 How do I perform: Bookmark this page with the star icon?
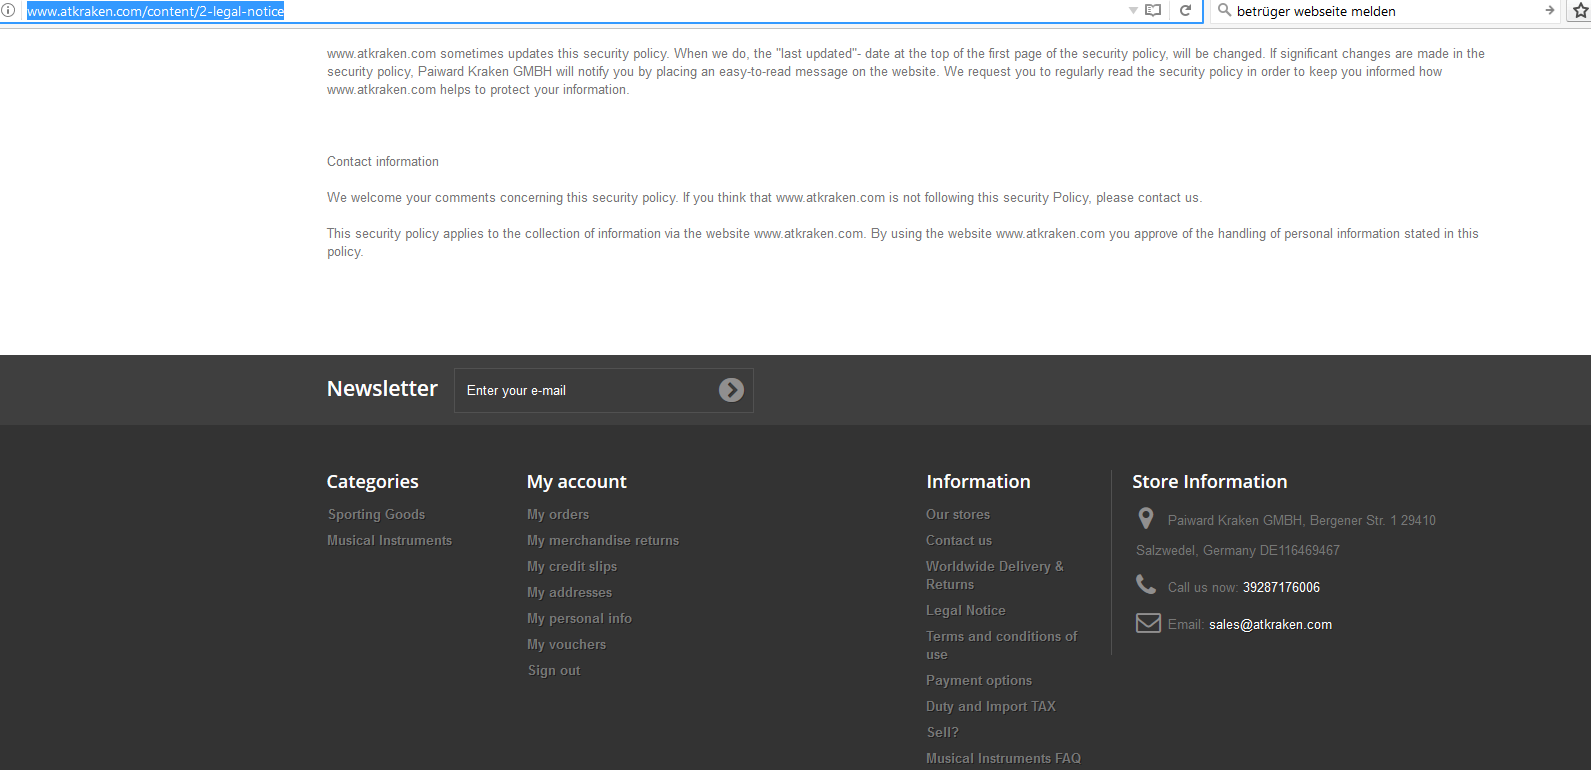pyautogui.click(x=1580, y=11)
